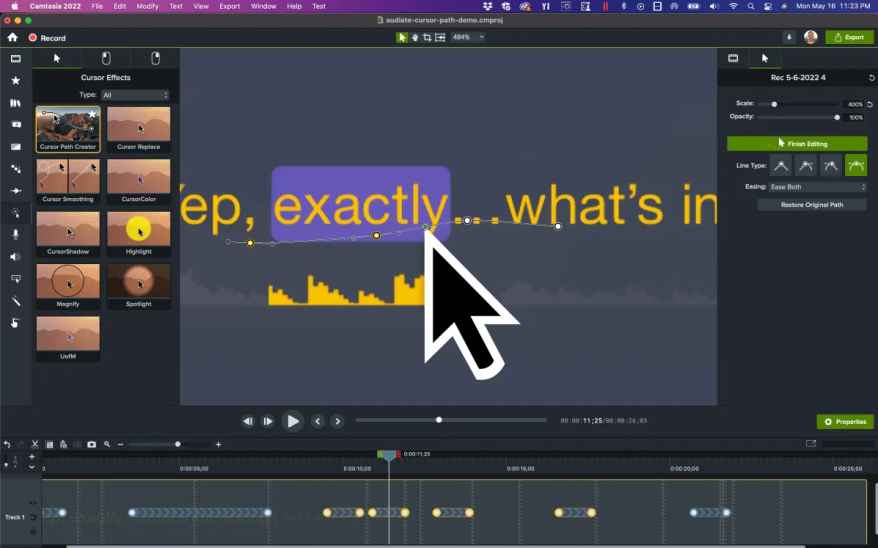This screenshot has width=878, height=548.
Task: Reset the Scale value with revert arrow
Action: coord(869,104)
